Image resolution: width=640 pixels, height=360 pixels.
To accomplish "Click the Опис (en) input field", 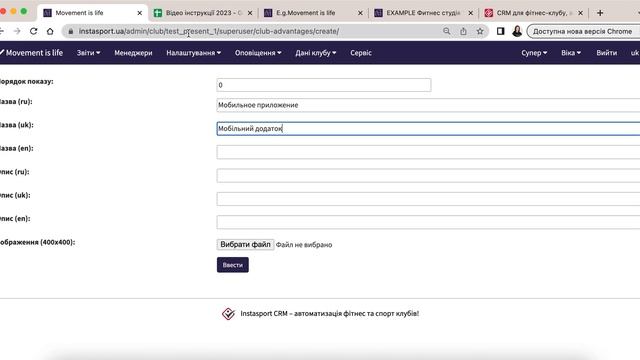I will tap(428, 222).
